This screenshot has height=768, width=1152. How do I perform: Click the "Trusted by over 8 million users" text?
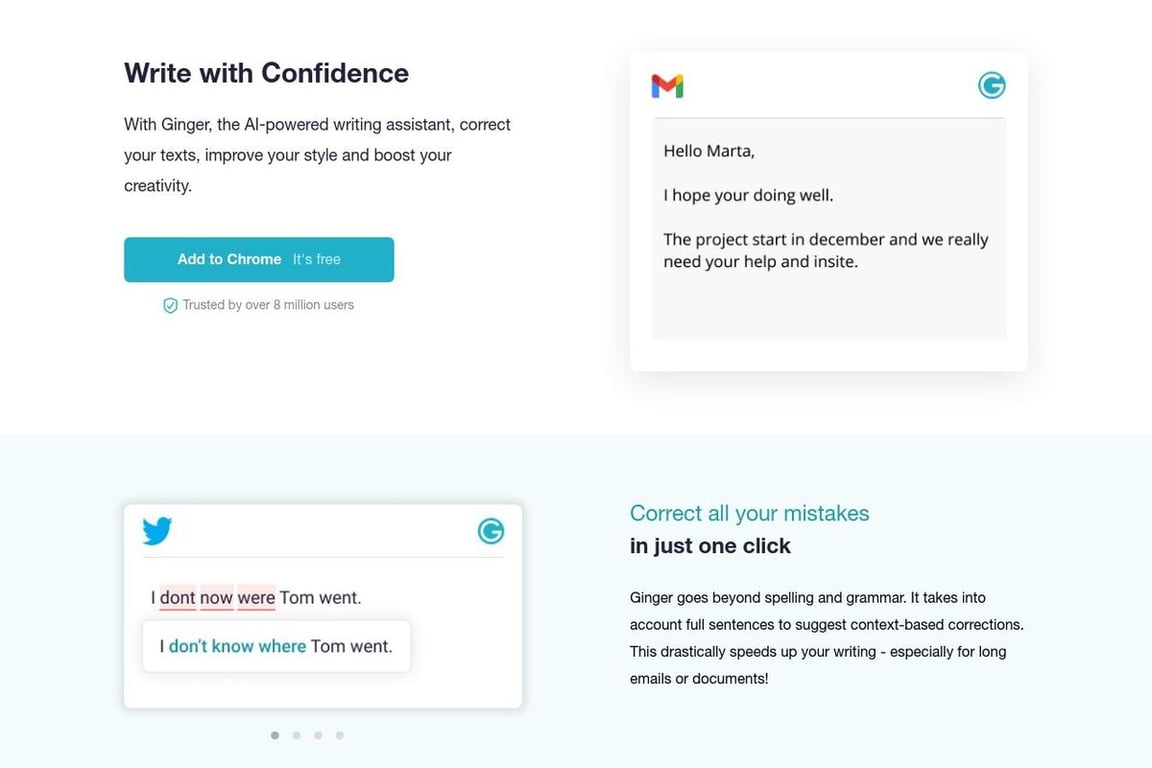click(x=268, y=305)
